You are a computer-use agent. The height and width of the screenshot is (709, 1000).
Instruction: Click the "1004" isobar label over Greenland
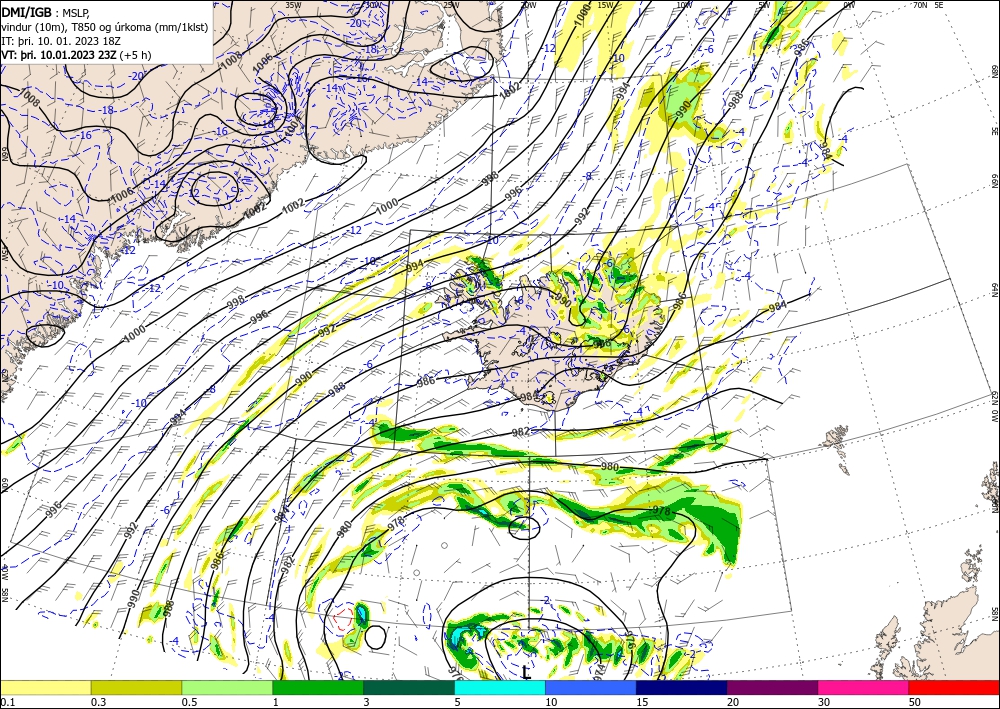tap(293, 125)
